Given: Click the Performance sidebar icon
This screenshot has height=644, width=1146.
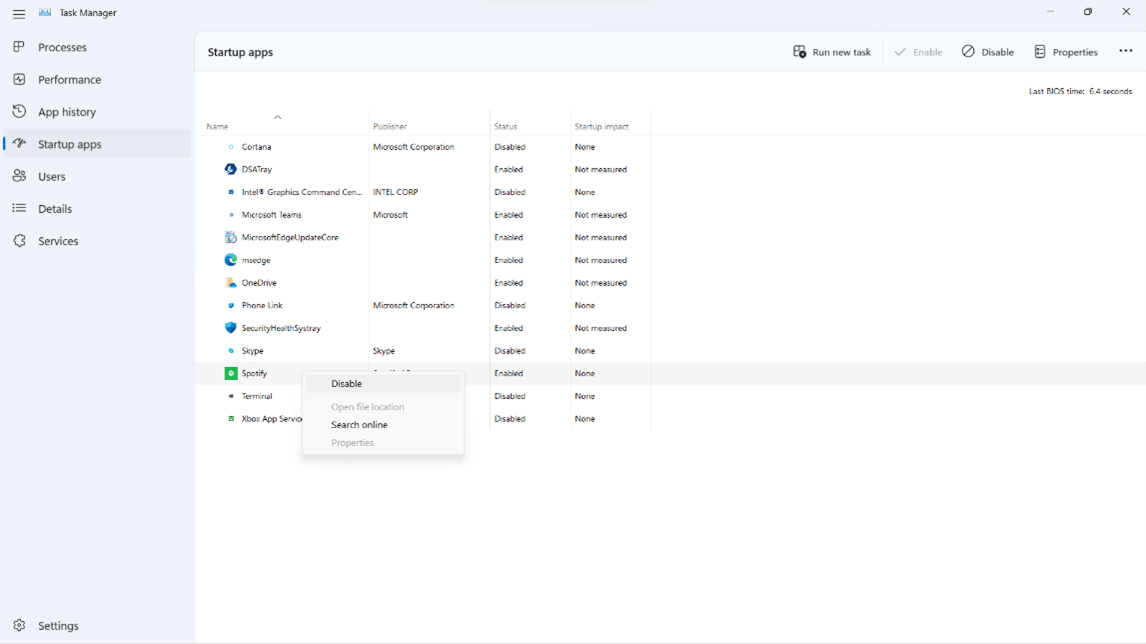Looking at the screenshot, I should point(19,79).
